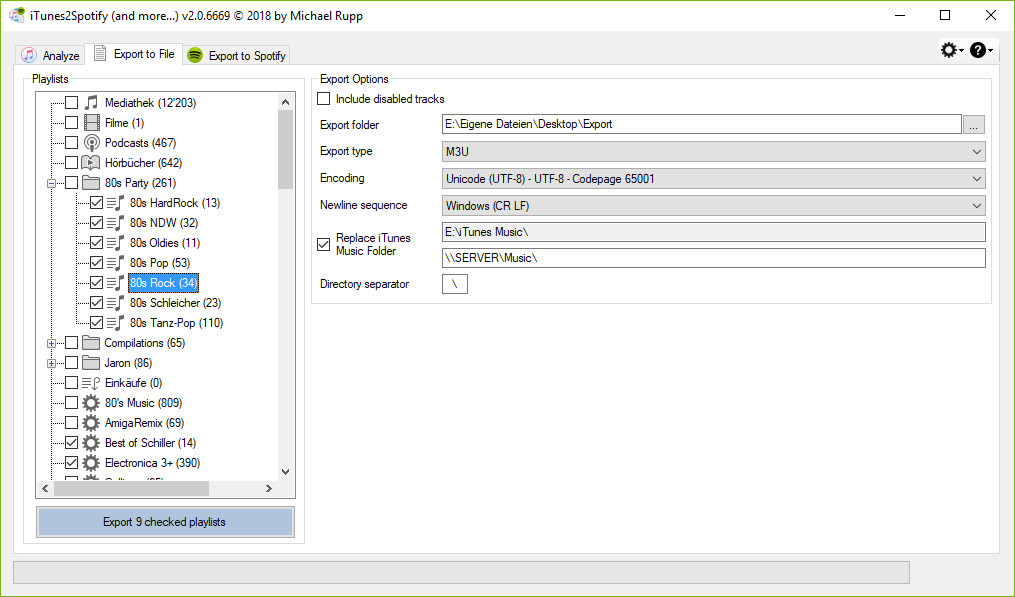Viewport: 1015px width, 597px height.
Task: Open the settings gear menu
Action: (952, 50)
